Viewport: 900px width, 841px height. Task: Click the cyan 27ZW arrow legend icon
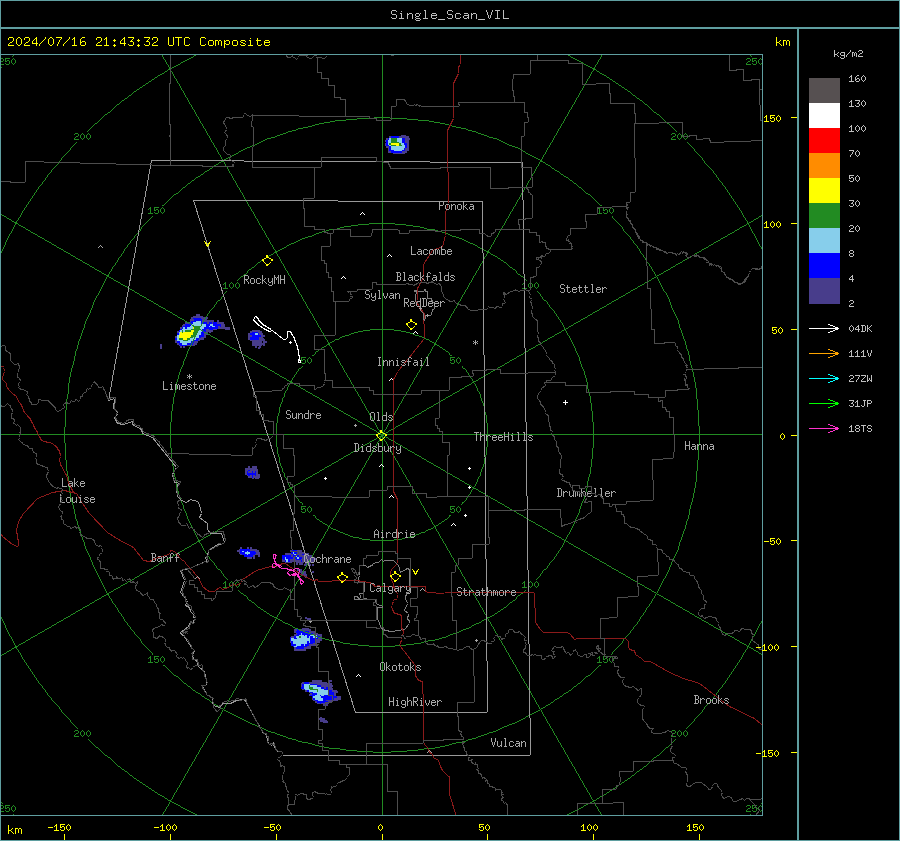point(824,378)
